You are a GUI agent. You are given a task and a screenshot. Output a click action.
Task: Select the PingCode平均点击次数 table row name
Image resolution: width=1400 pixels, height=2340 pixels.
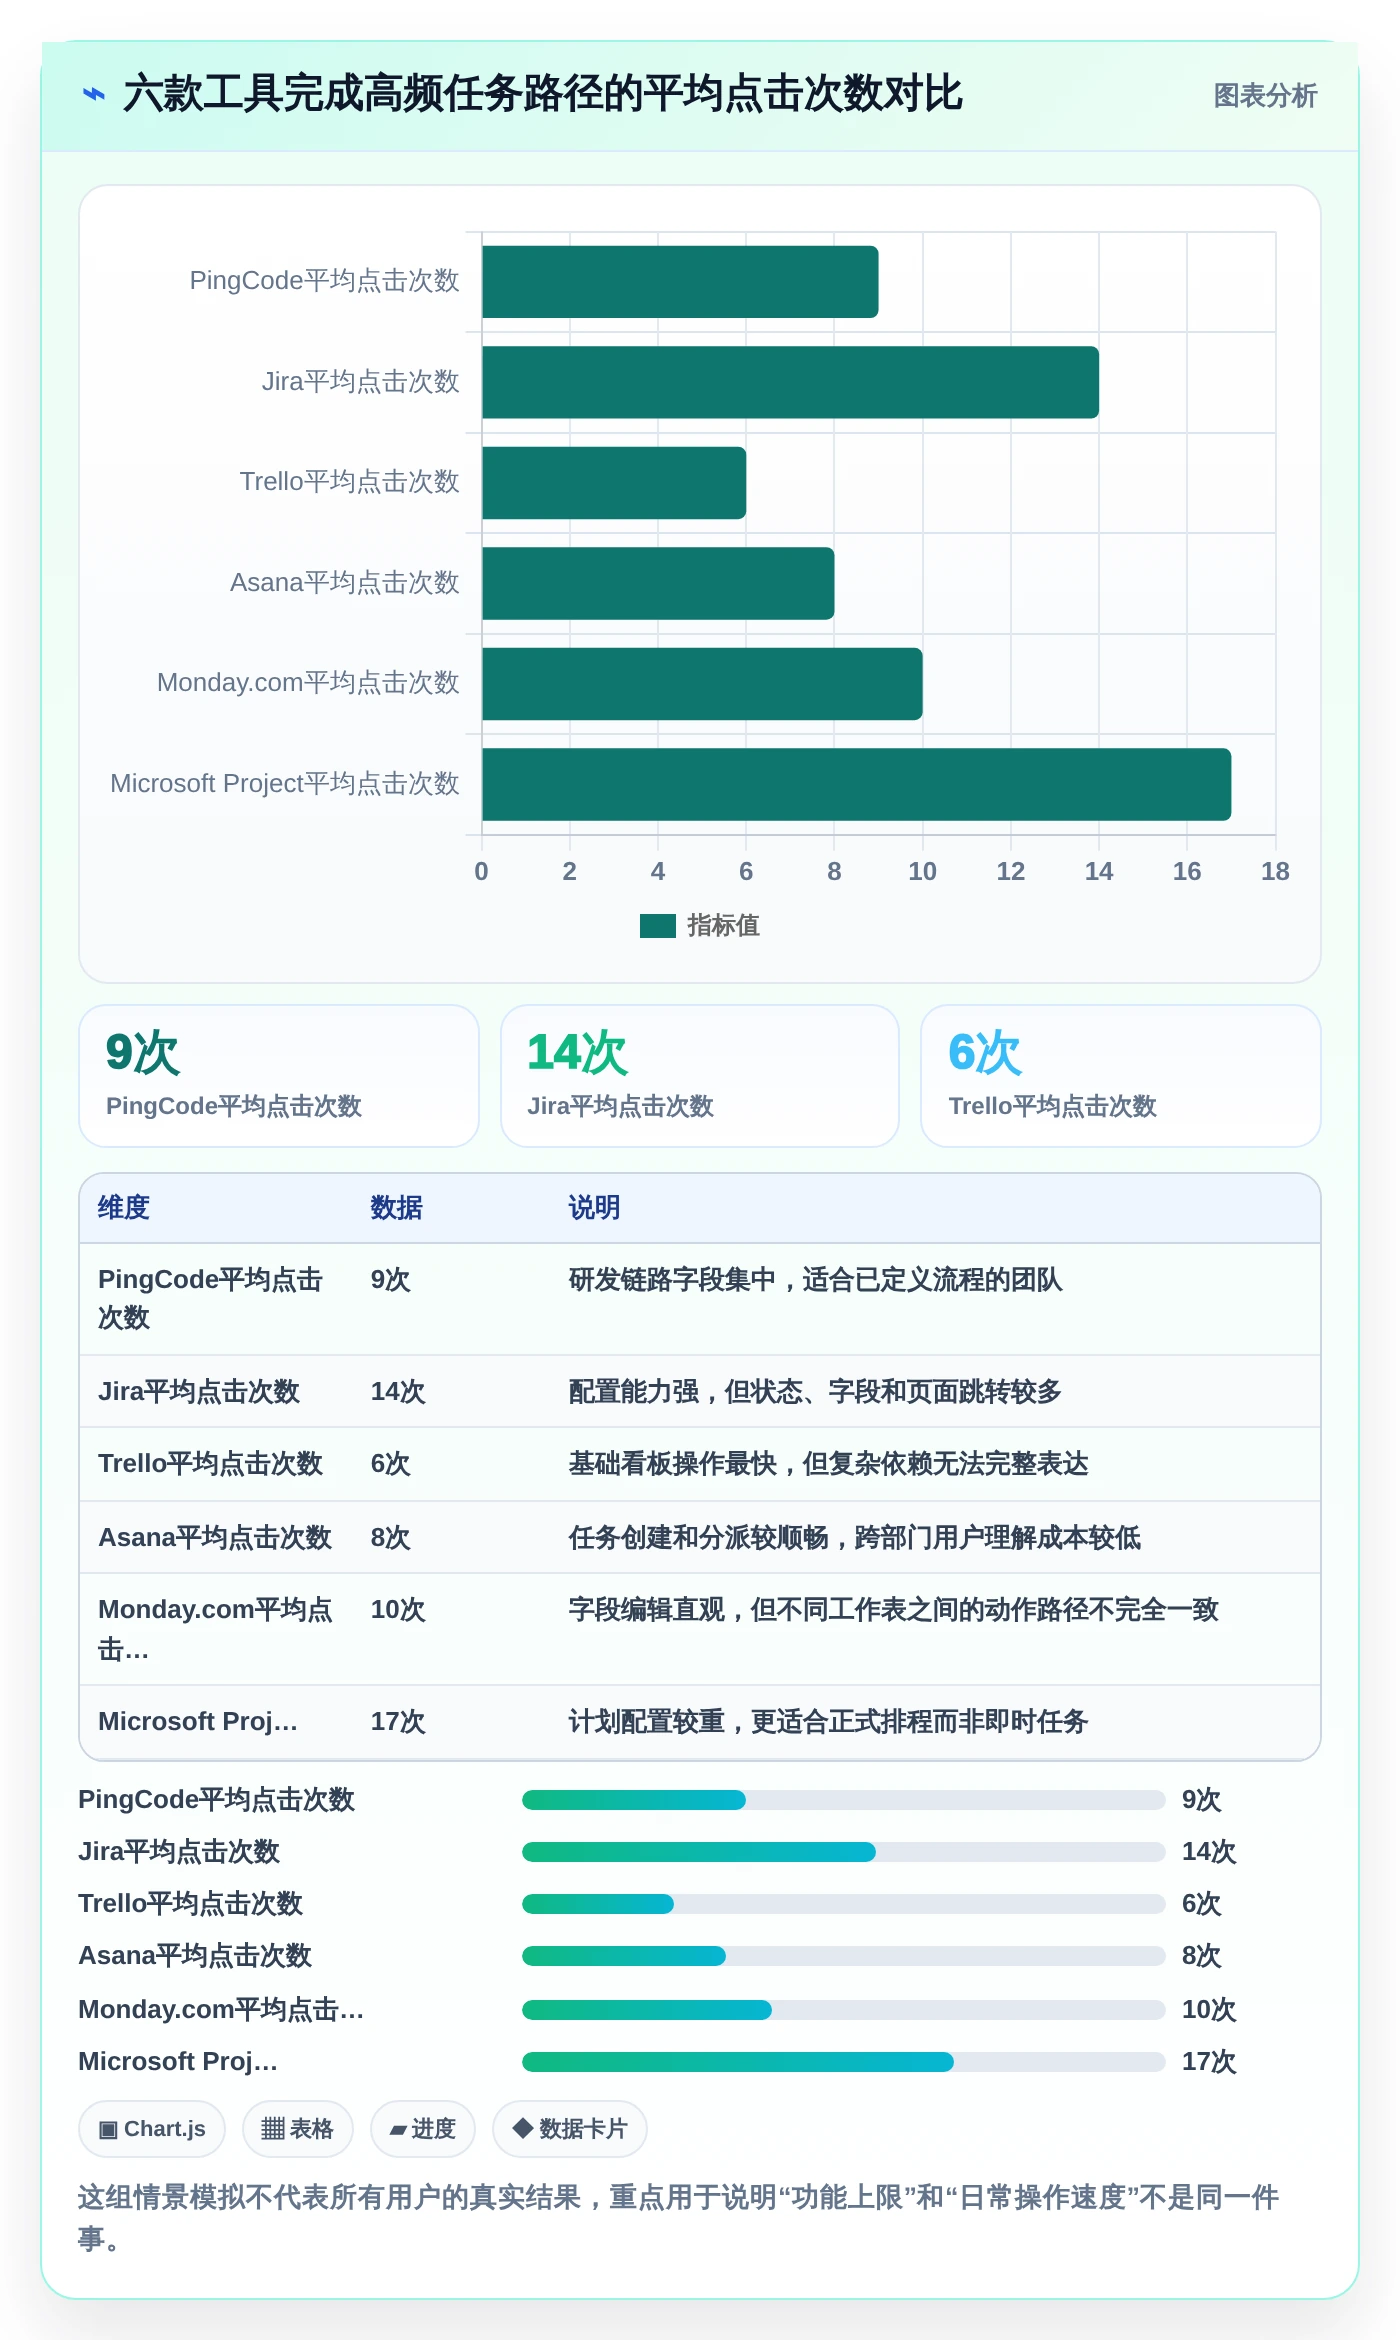(210, 1299)
